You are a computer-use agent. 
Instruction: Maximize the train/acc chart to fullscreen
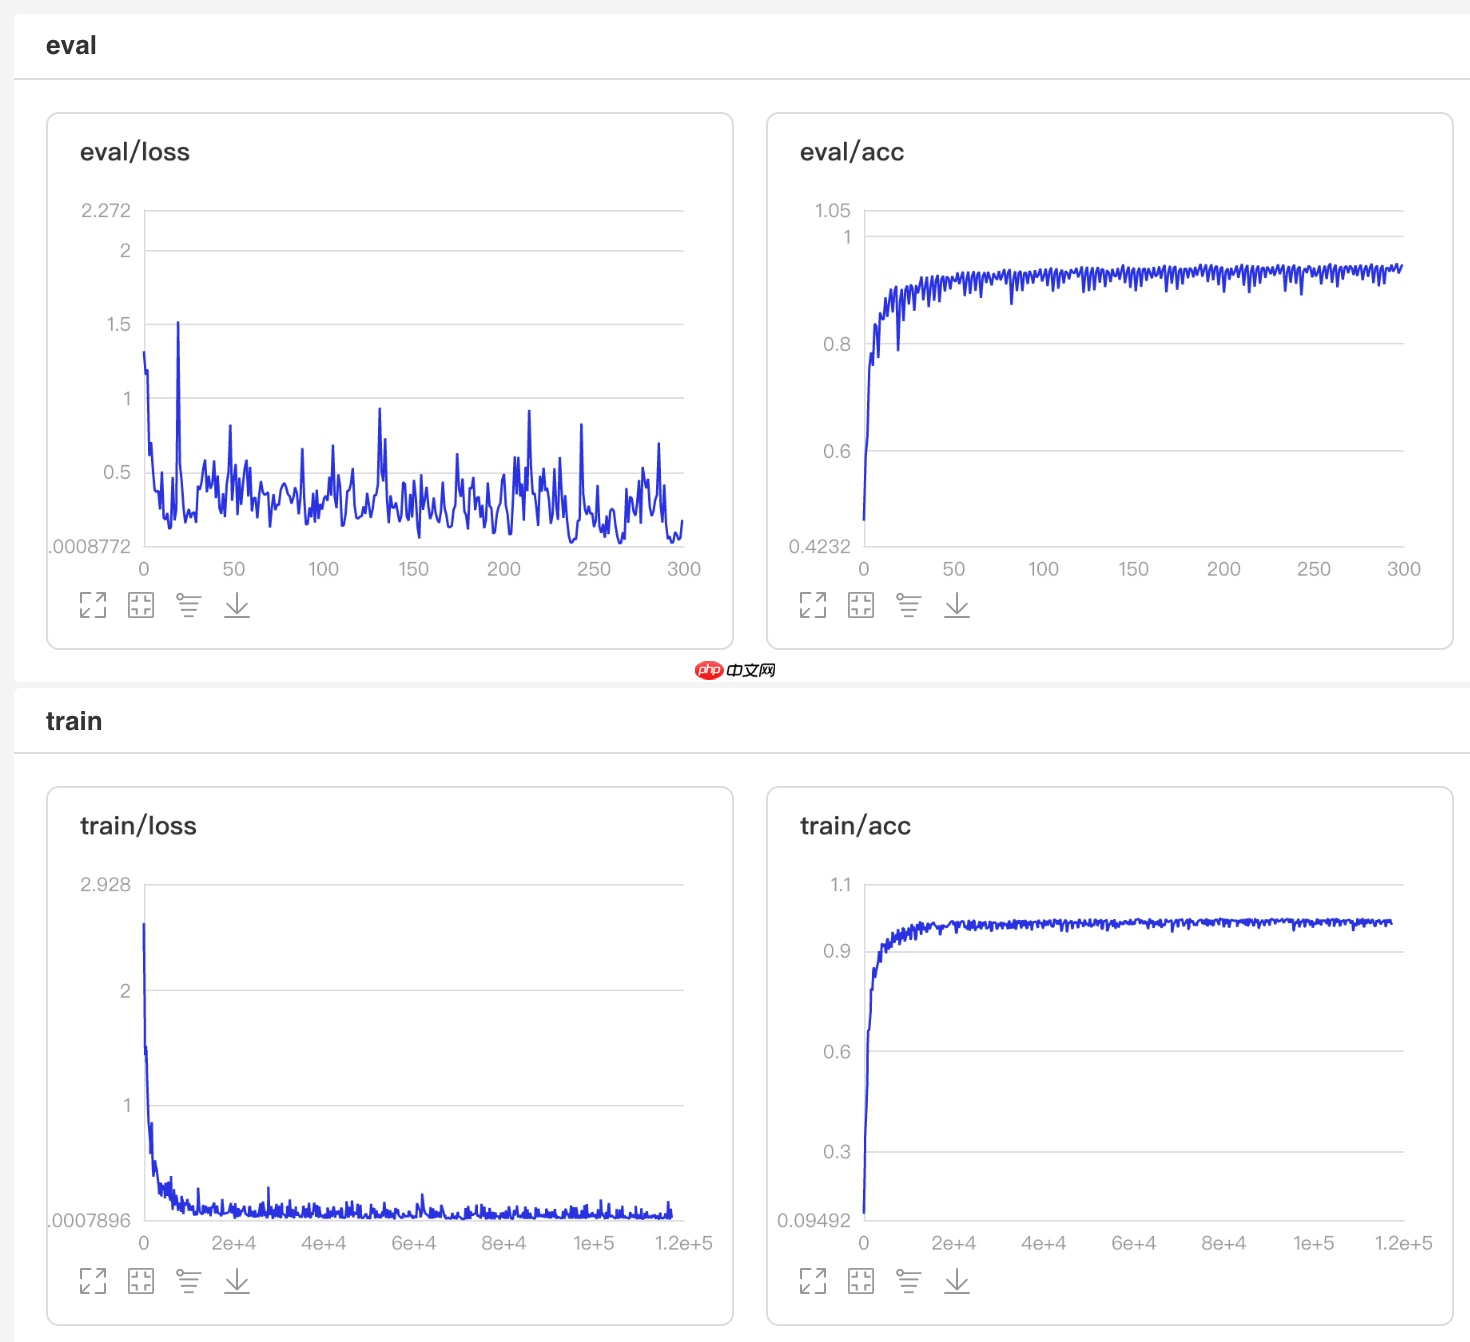[x=813, y=1281]
